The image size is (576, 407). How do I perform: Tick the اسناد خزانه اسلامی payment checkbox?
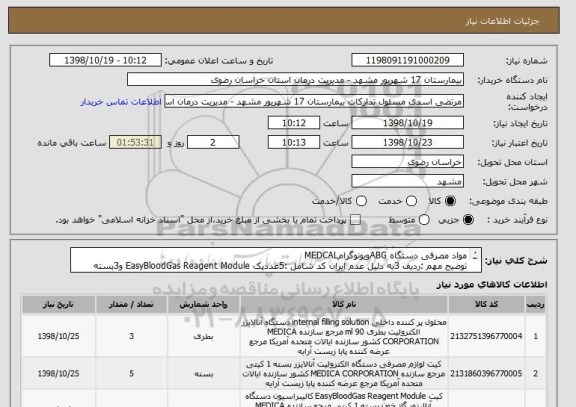click(355, 220)
